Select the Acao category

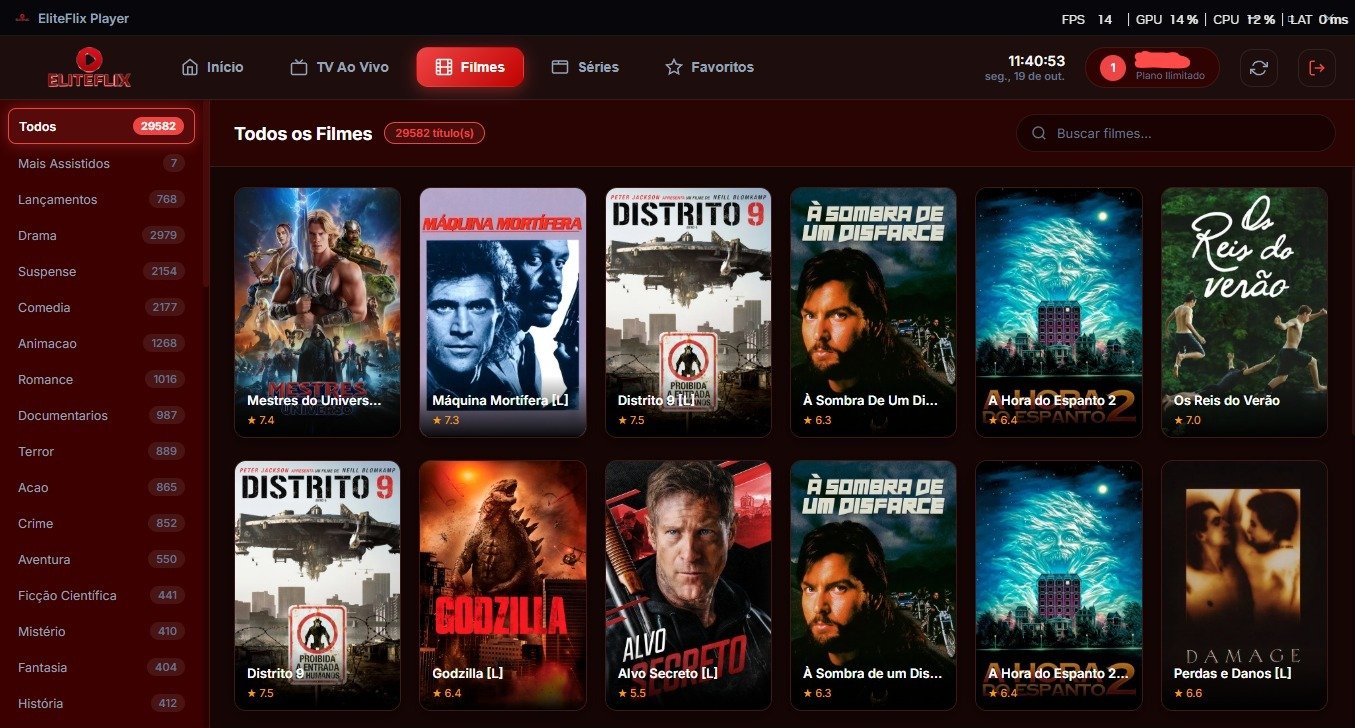pyautogui.click(x=101, y=487)
